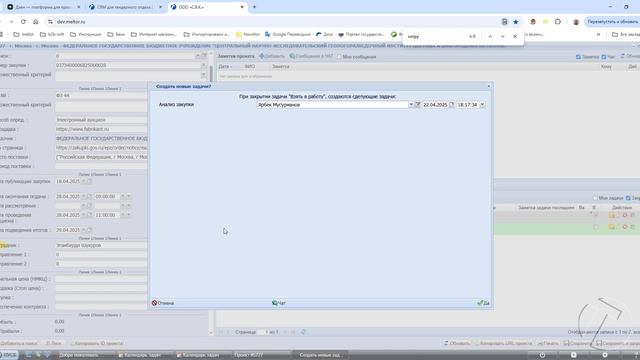
Task: Go to the browser home page
Action: [x=36, y=22]
